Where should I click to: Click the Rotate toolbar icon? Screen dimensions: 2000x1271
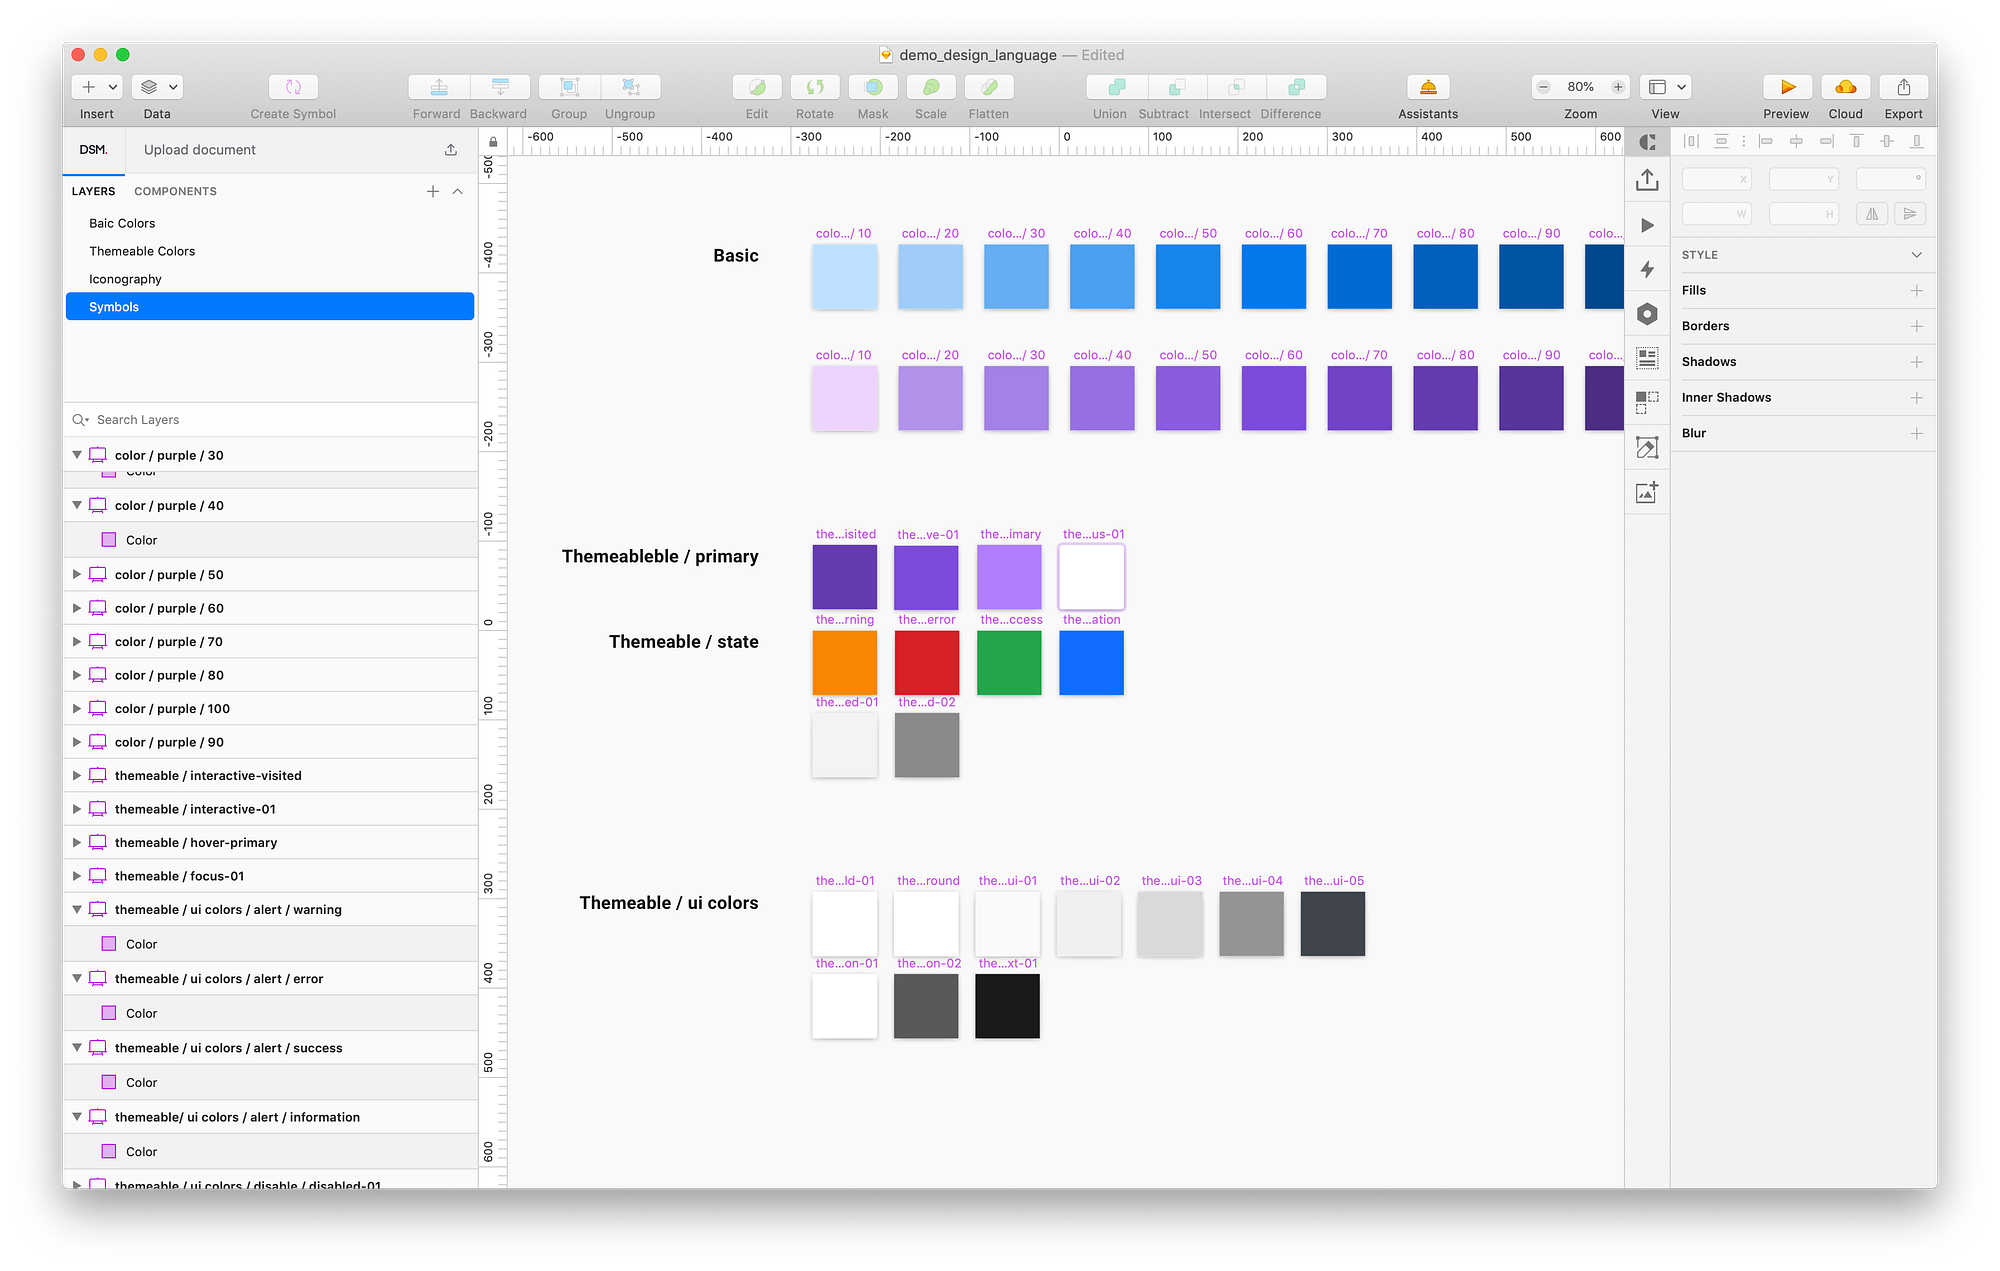pyautogui.click(x=815, y=88)
